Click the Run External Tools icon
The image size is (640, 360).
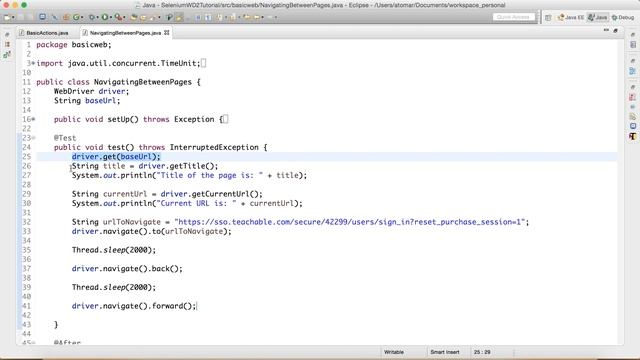click(x=118, y=17)
